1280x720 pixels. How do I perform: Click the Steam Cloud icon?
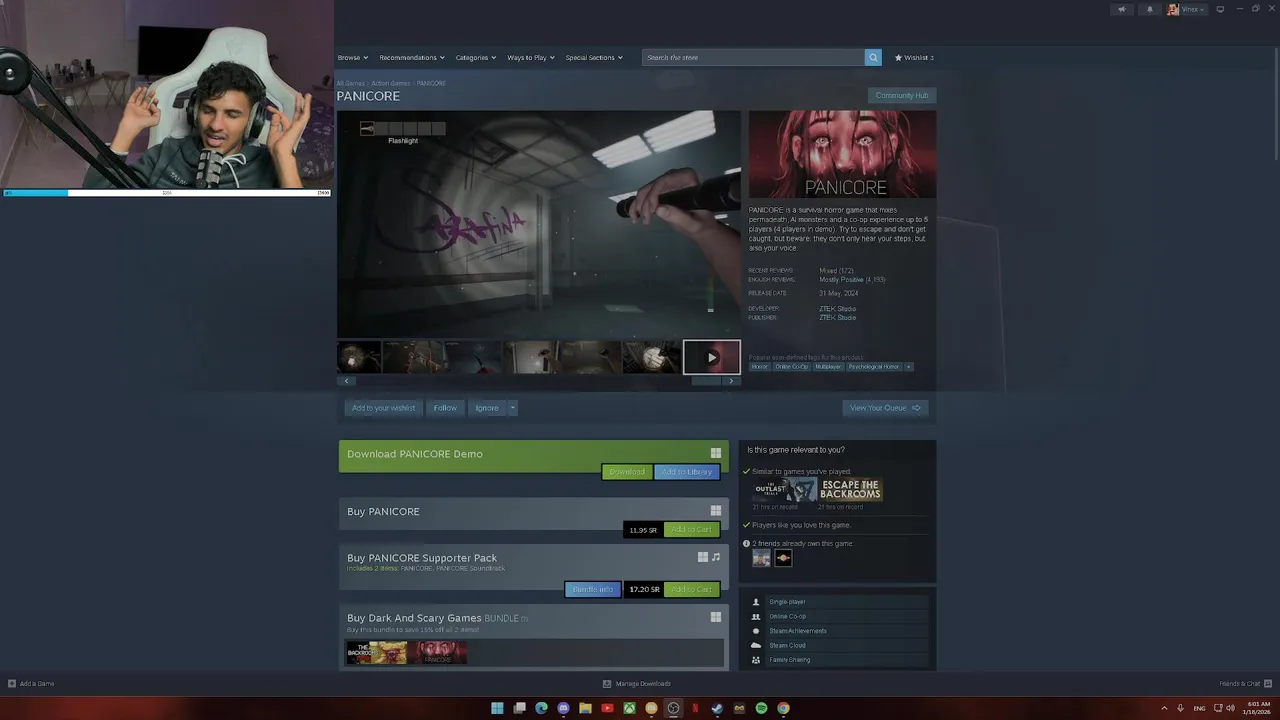click(x=756, y=645)
